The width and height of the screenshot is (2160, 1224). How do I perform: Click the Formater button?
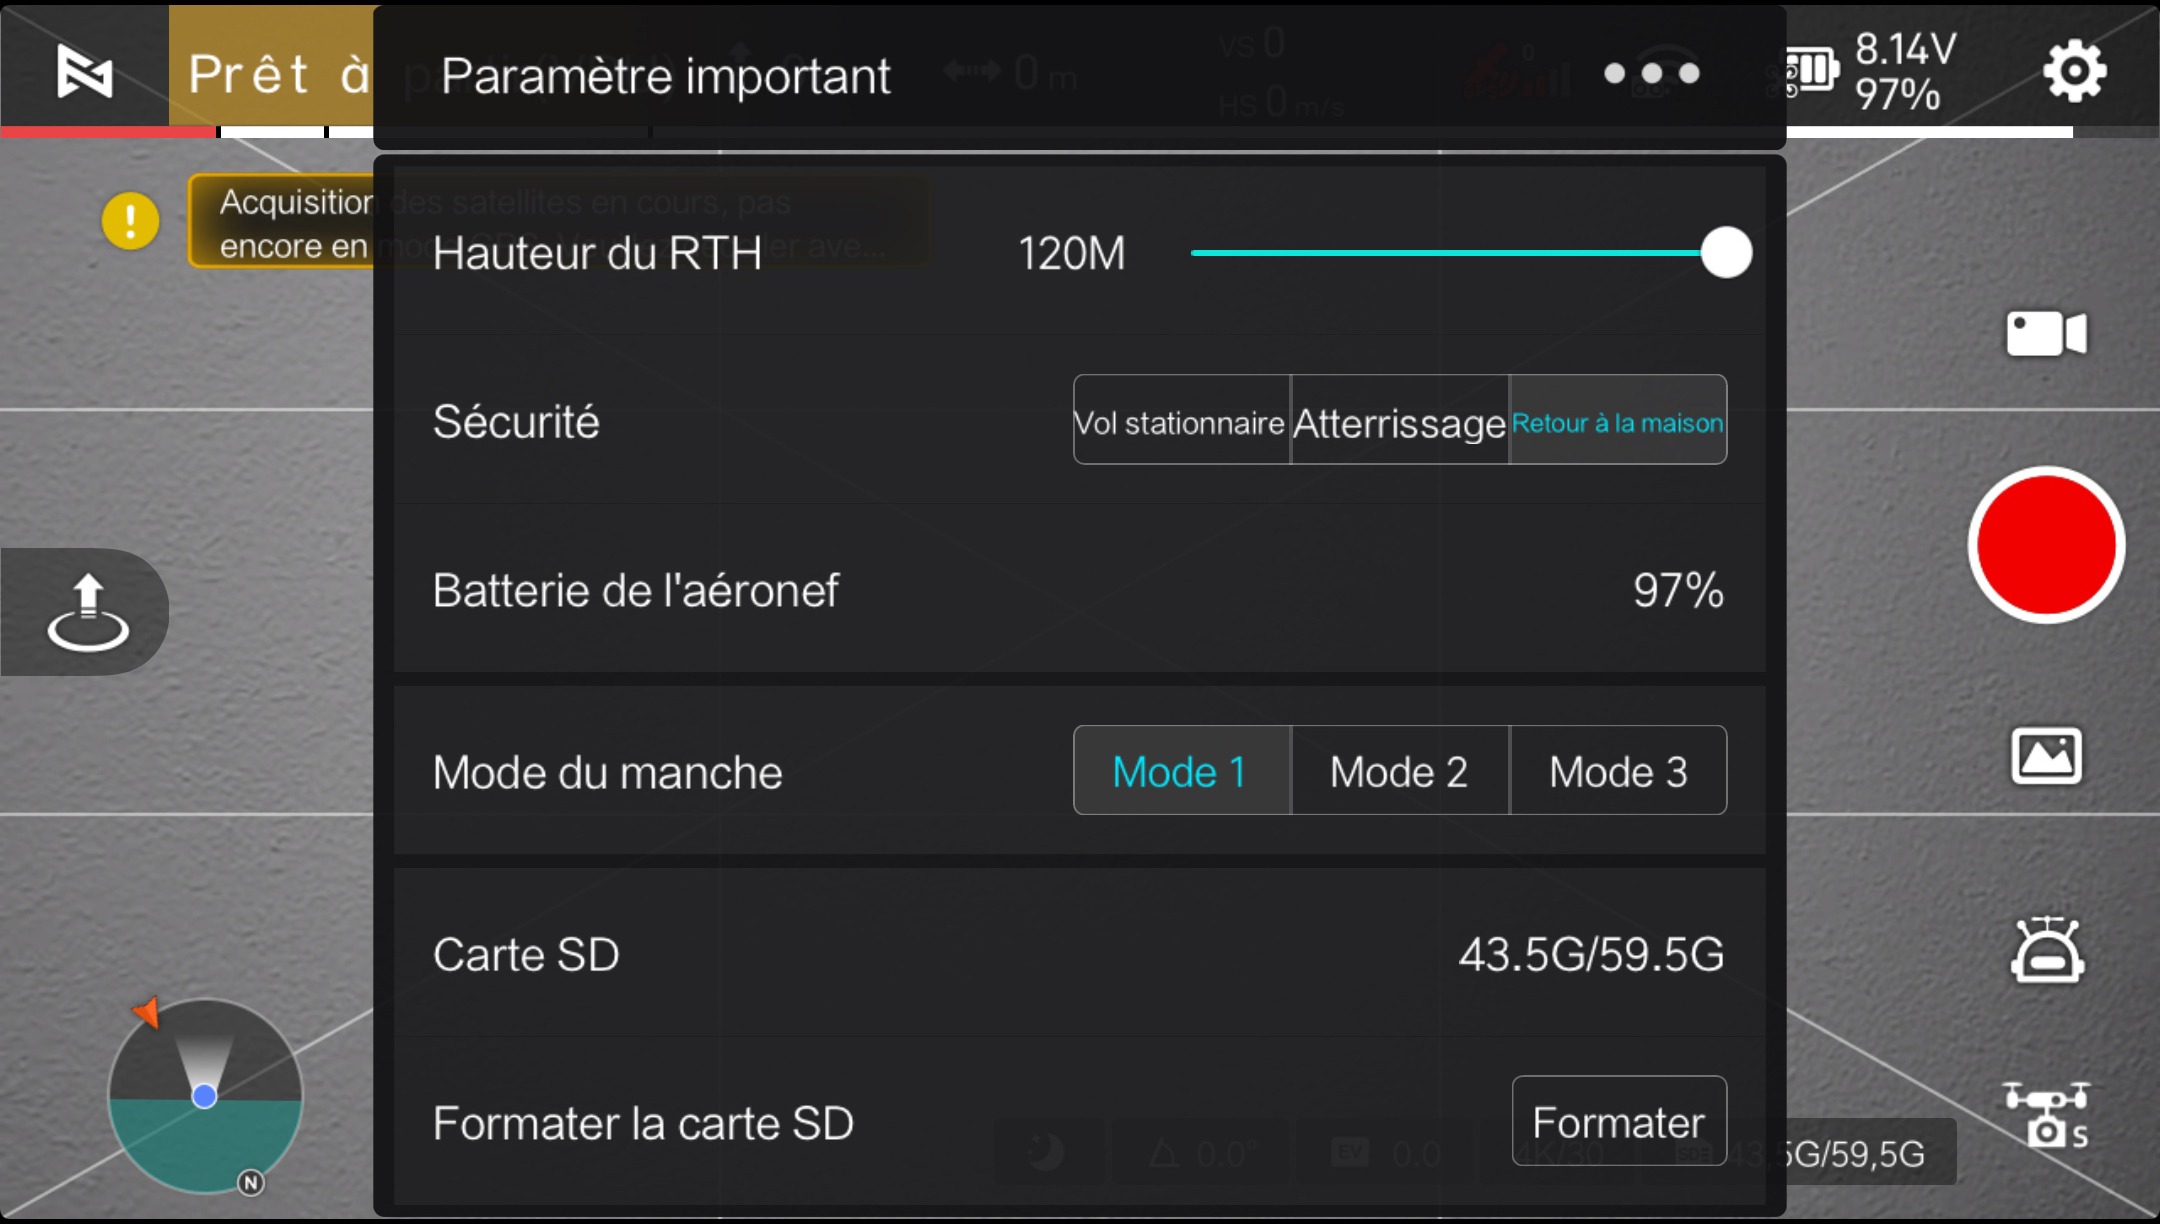pos(1619,1121)
